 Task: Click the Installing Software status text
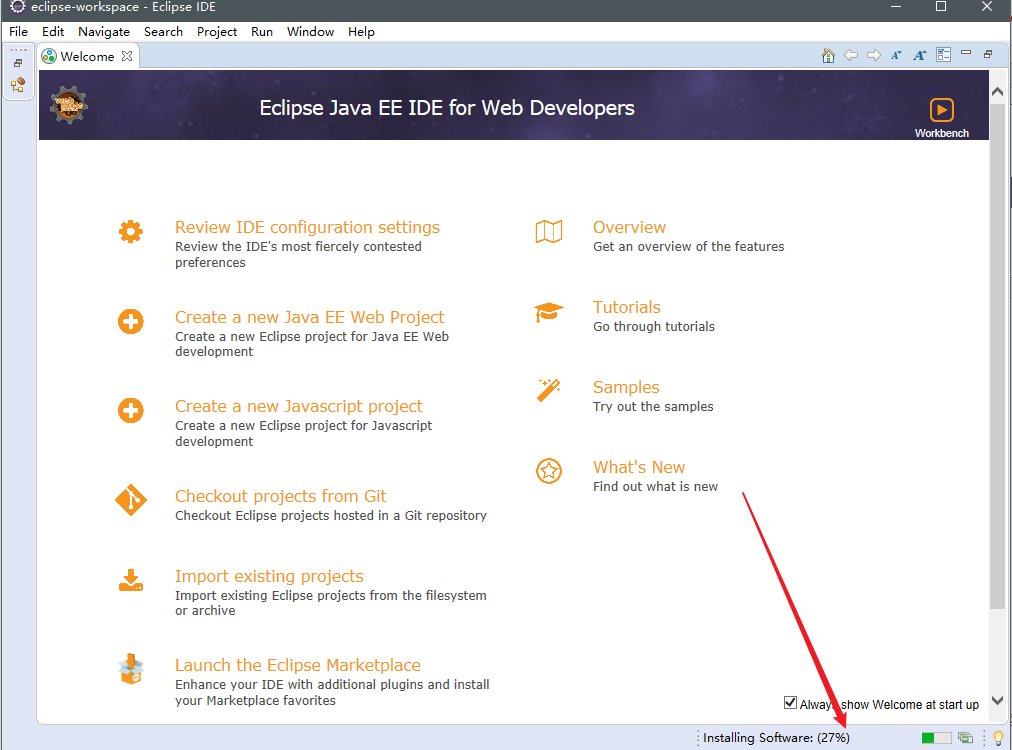coord(776,737)
